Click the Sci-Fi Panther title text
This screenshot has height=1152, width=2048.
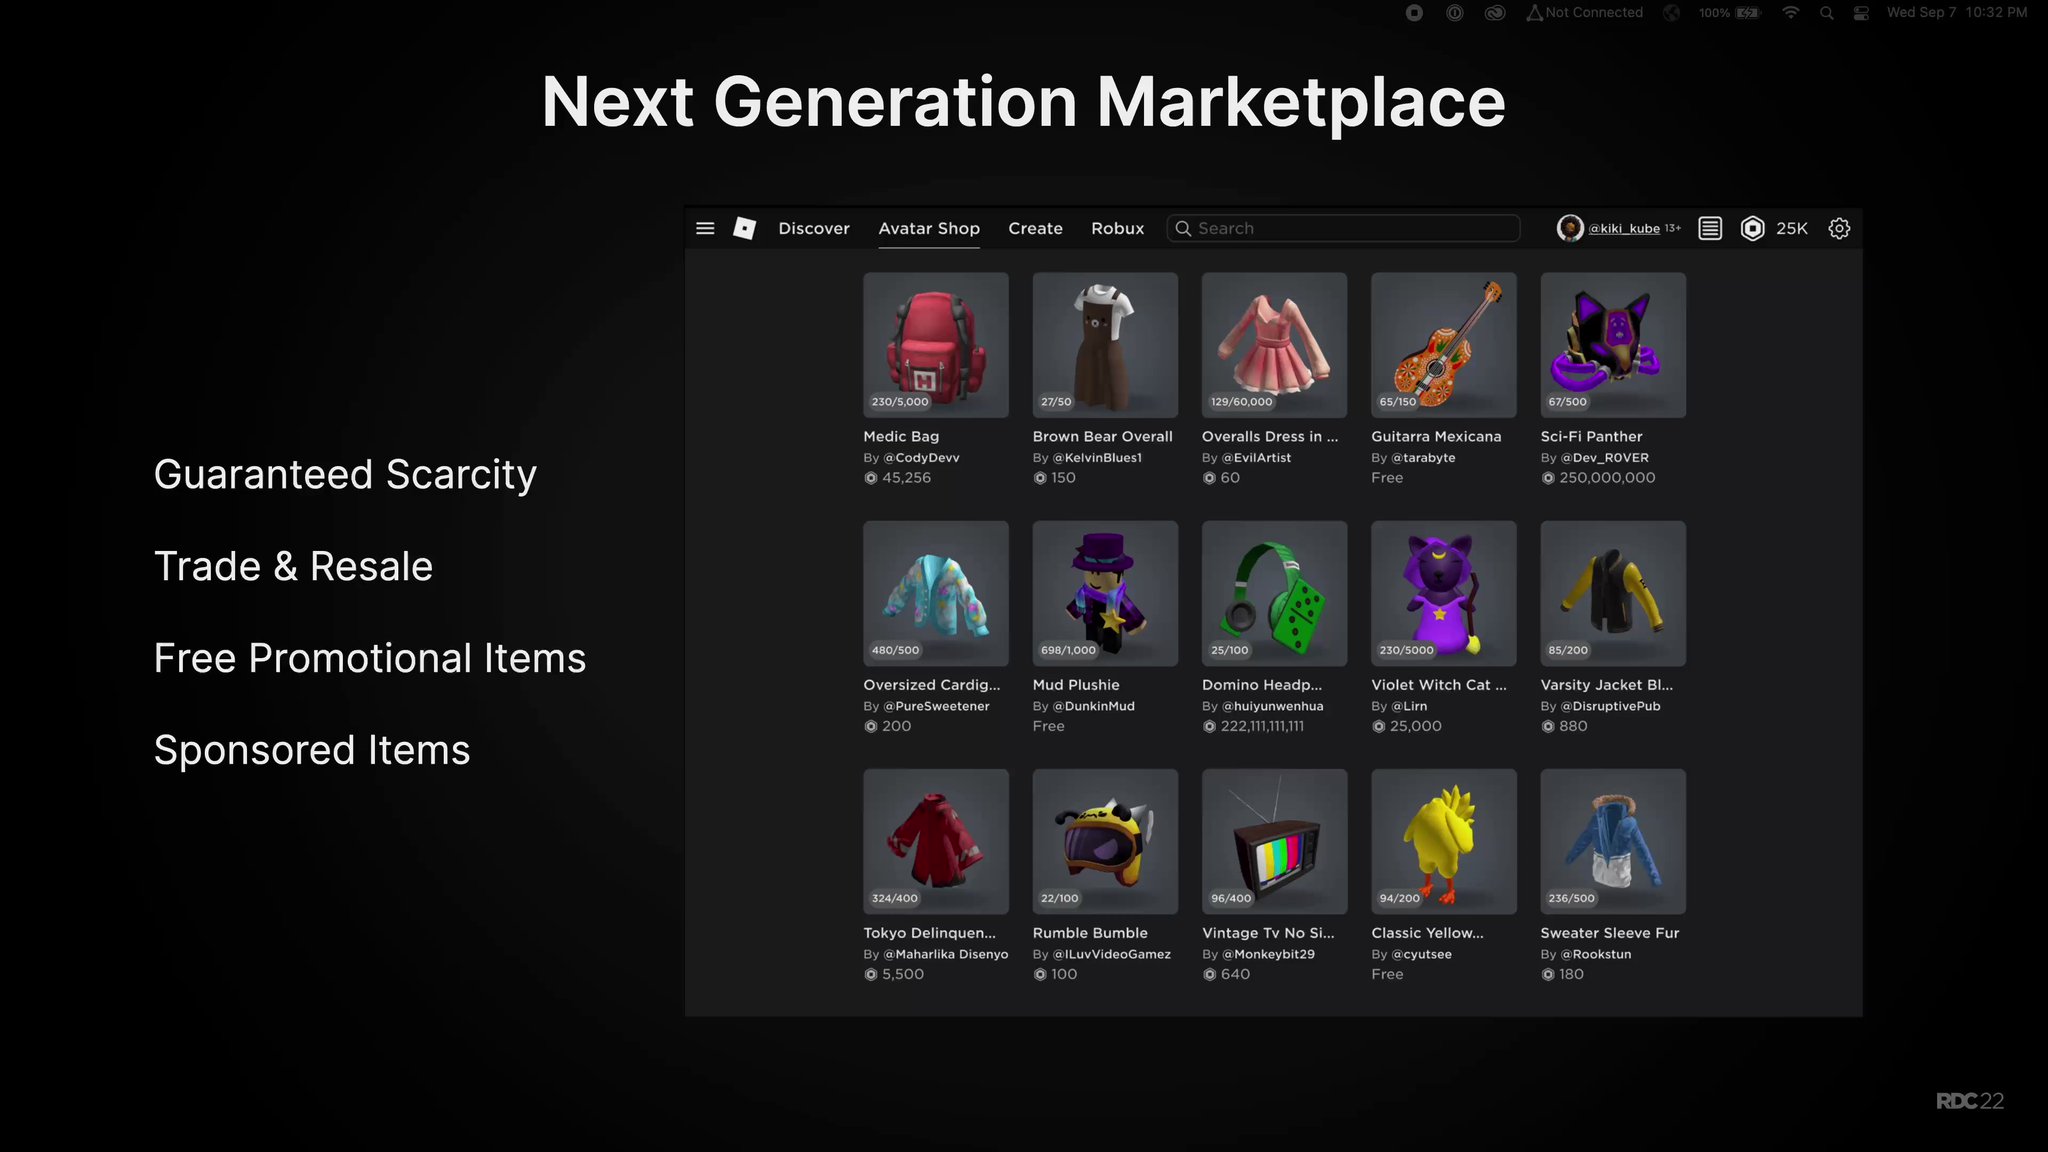(x=1591, y=436)
